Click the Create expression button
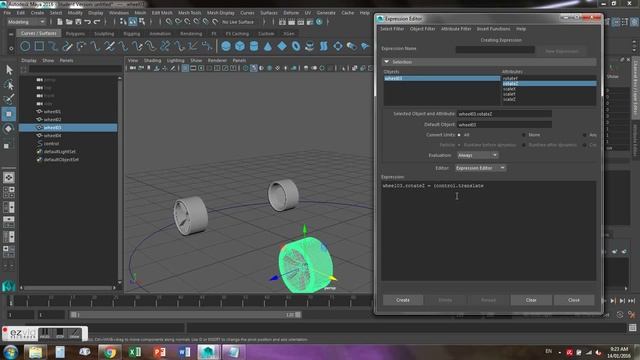640x360 pixels. (x=402, y=300)
